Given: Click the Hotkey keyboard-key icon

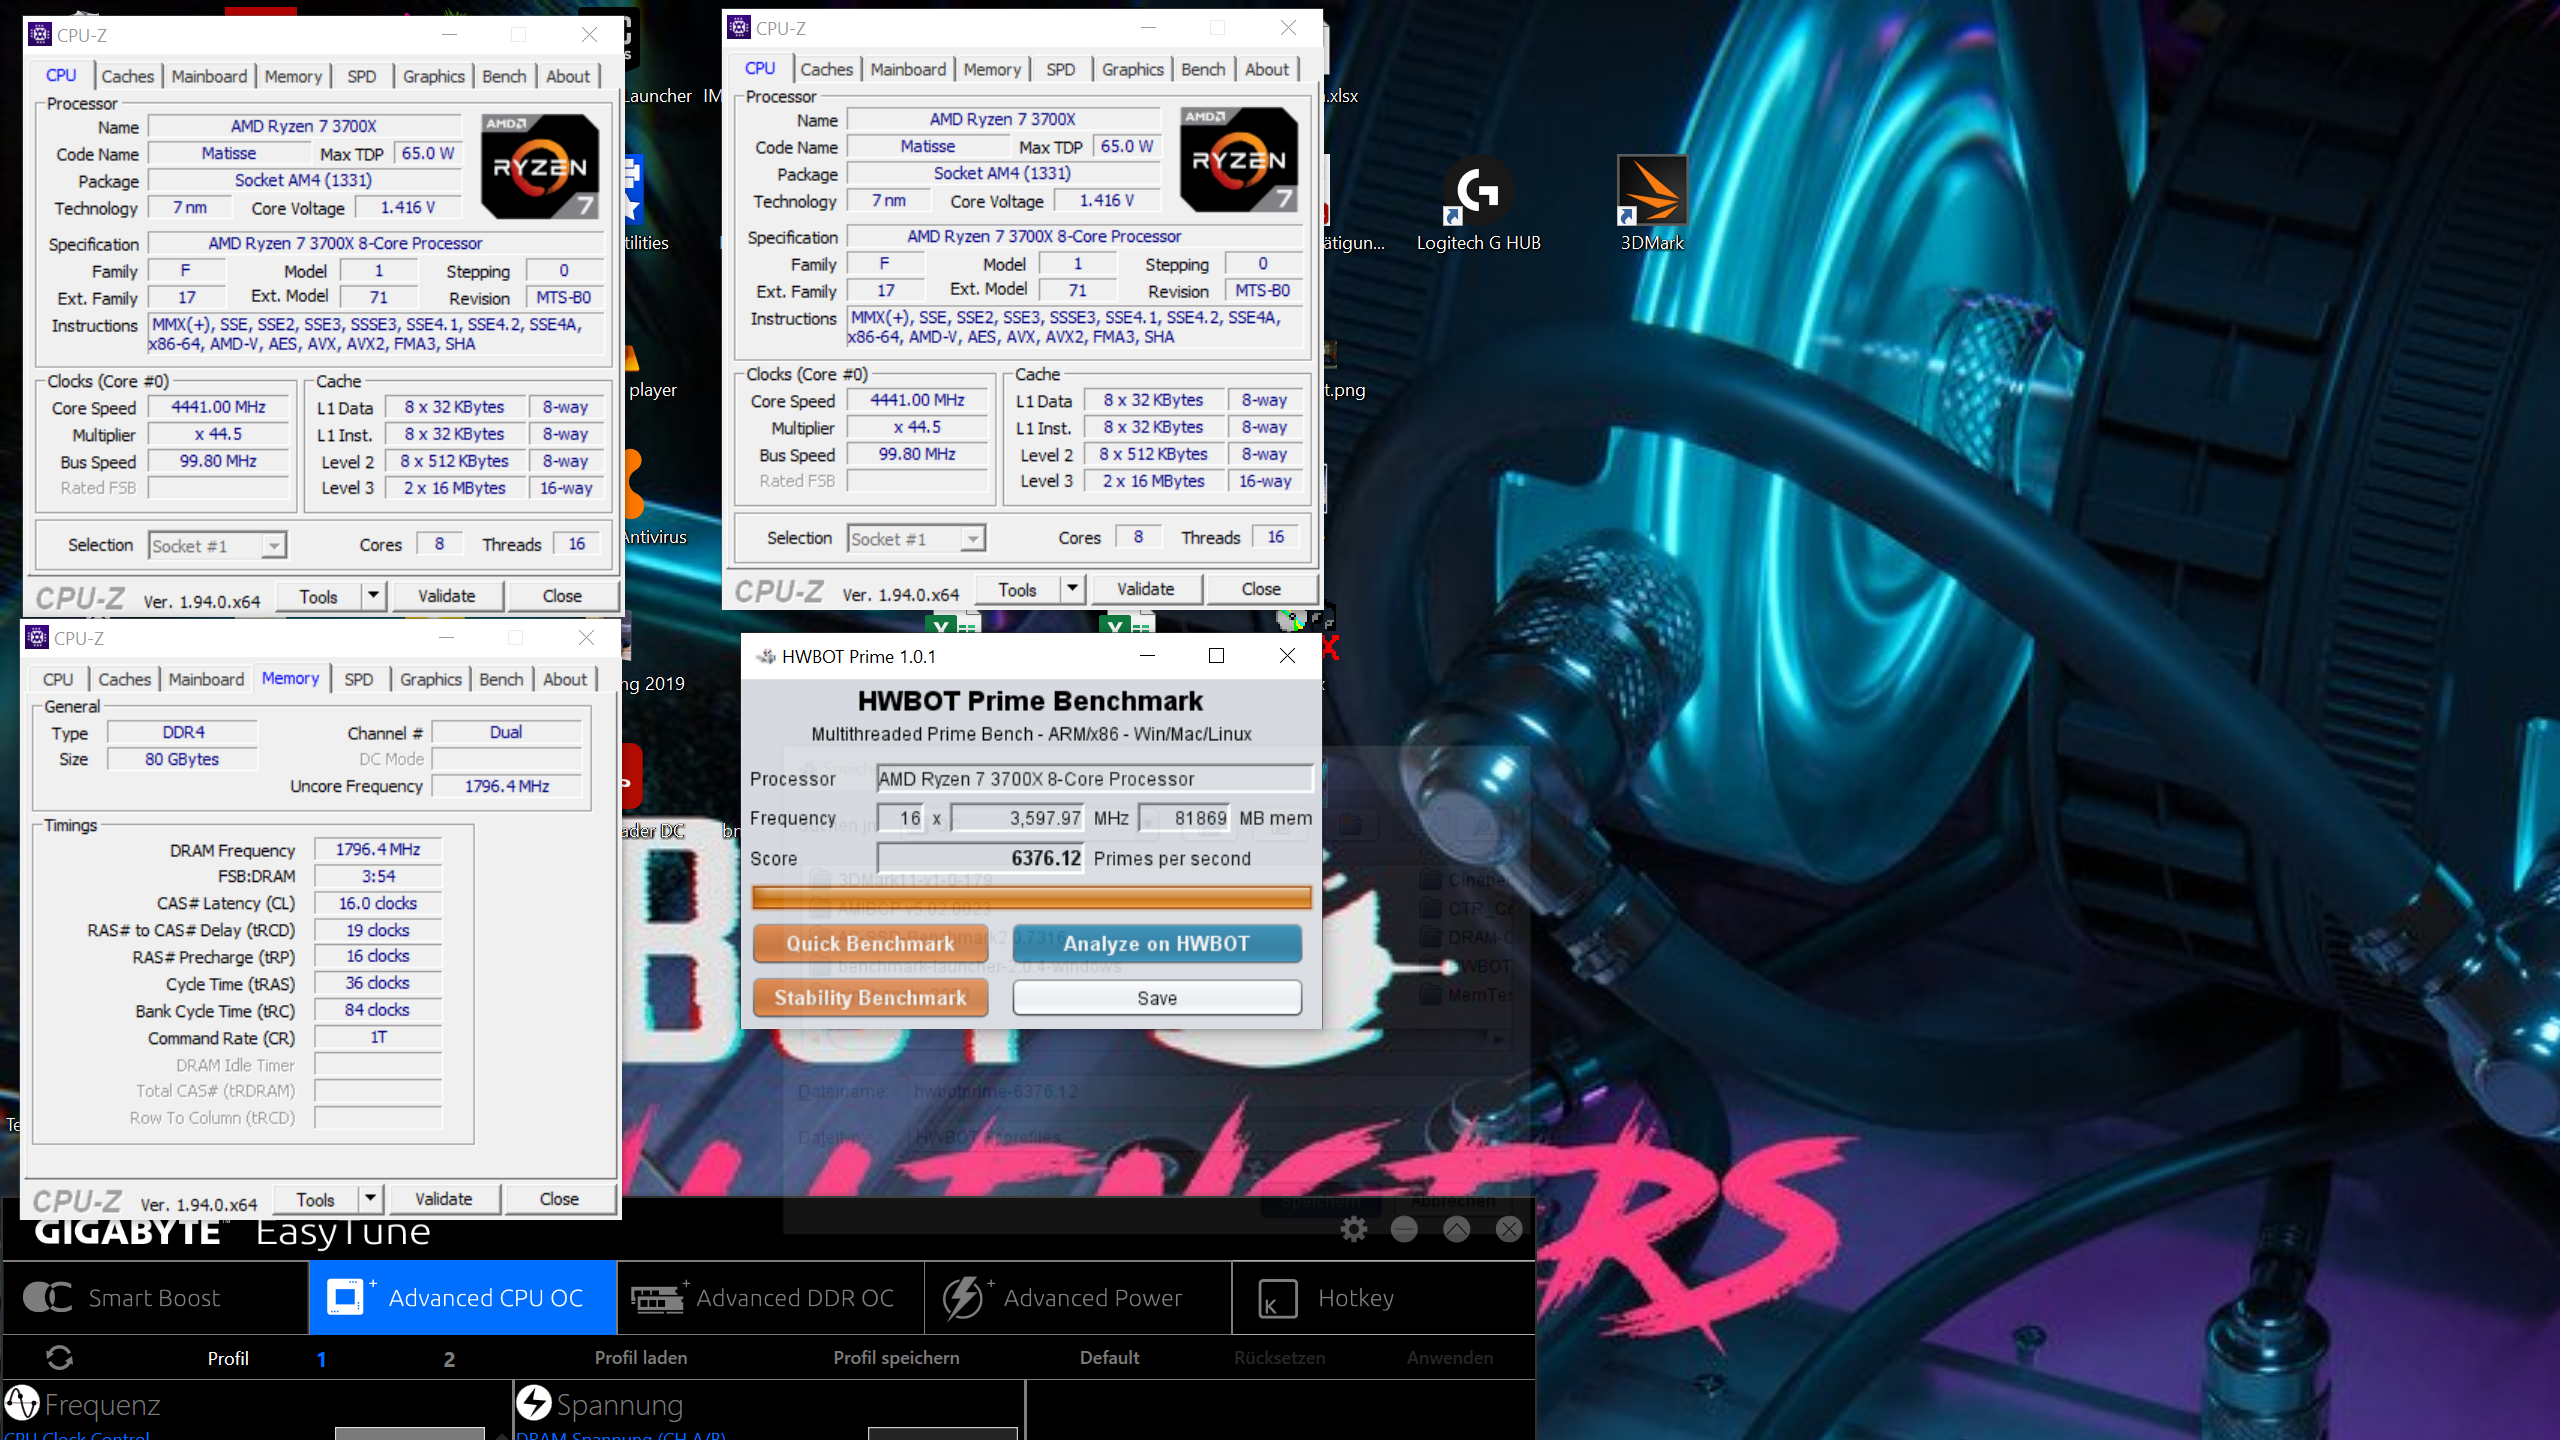Looking at the screenshot, I should (x=1277, y=1298).
